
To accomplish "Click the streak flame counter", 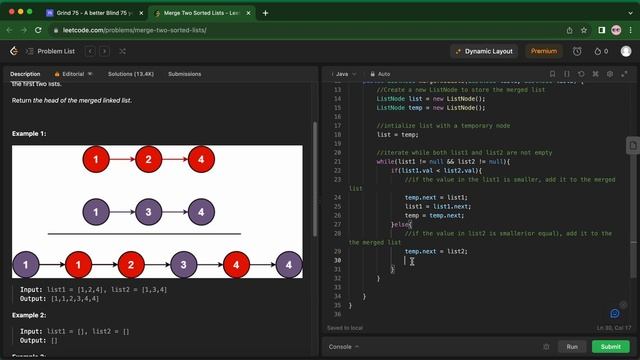I will coord(601,51).
